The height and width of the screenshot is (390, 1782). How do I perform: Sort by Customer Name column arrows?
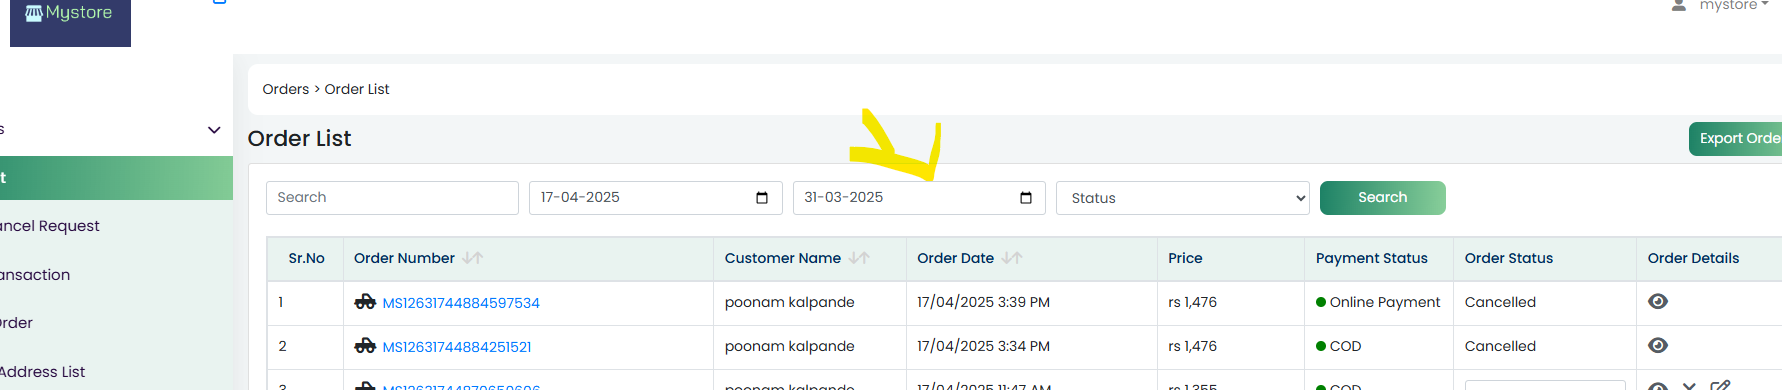(859, 258)
